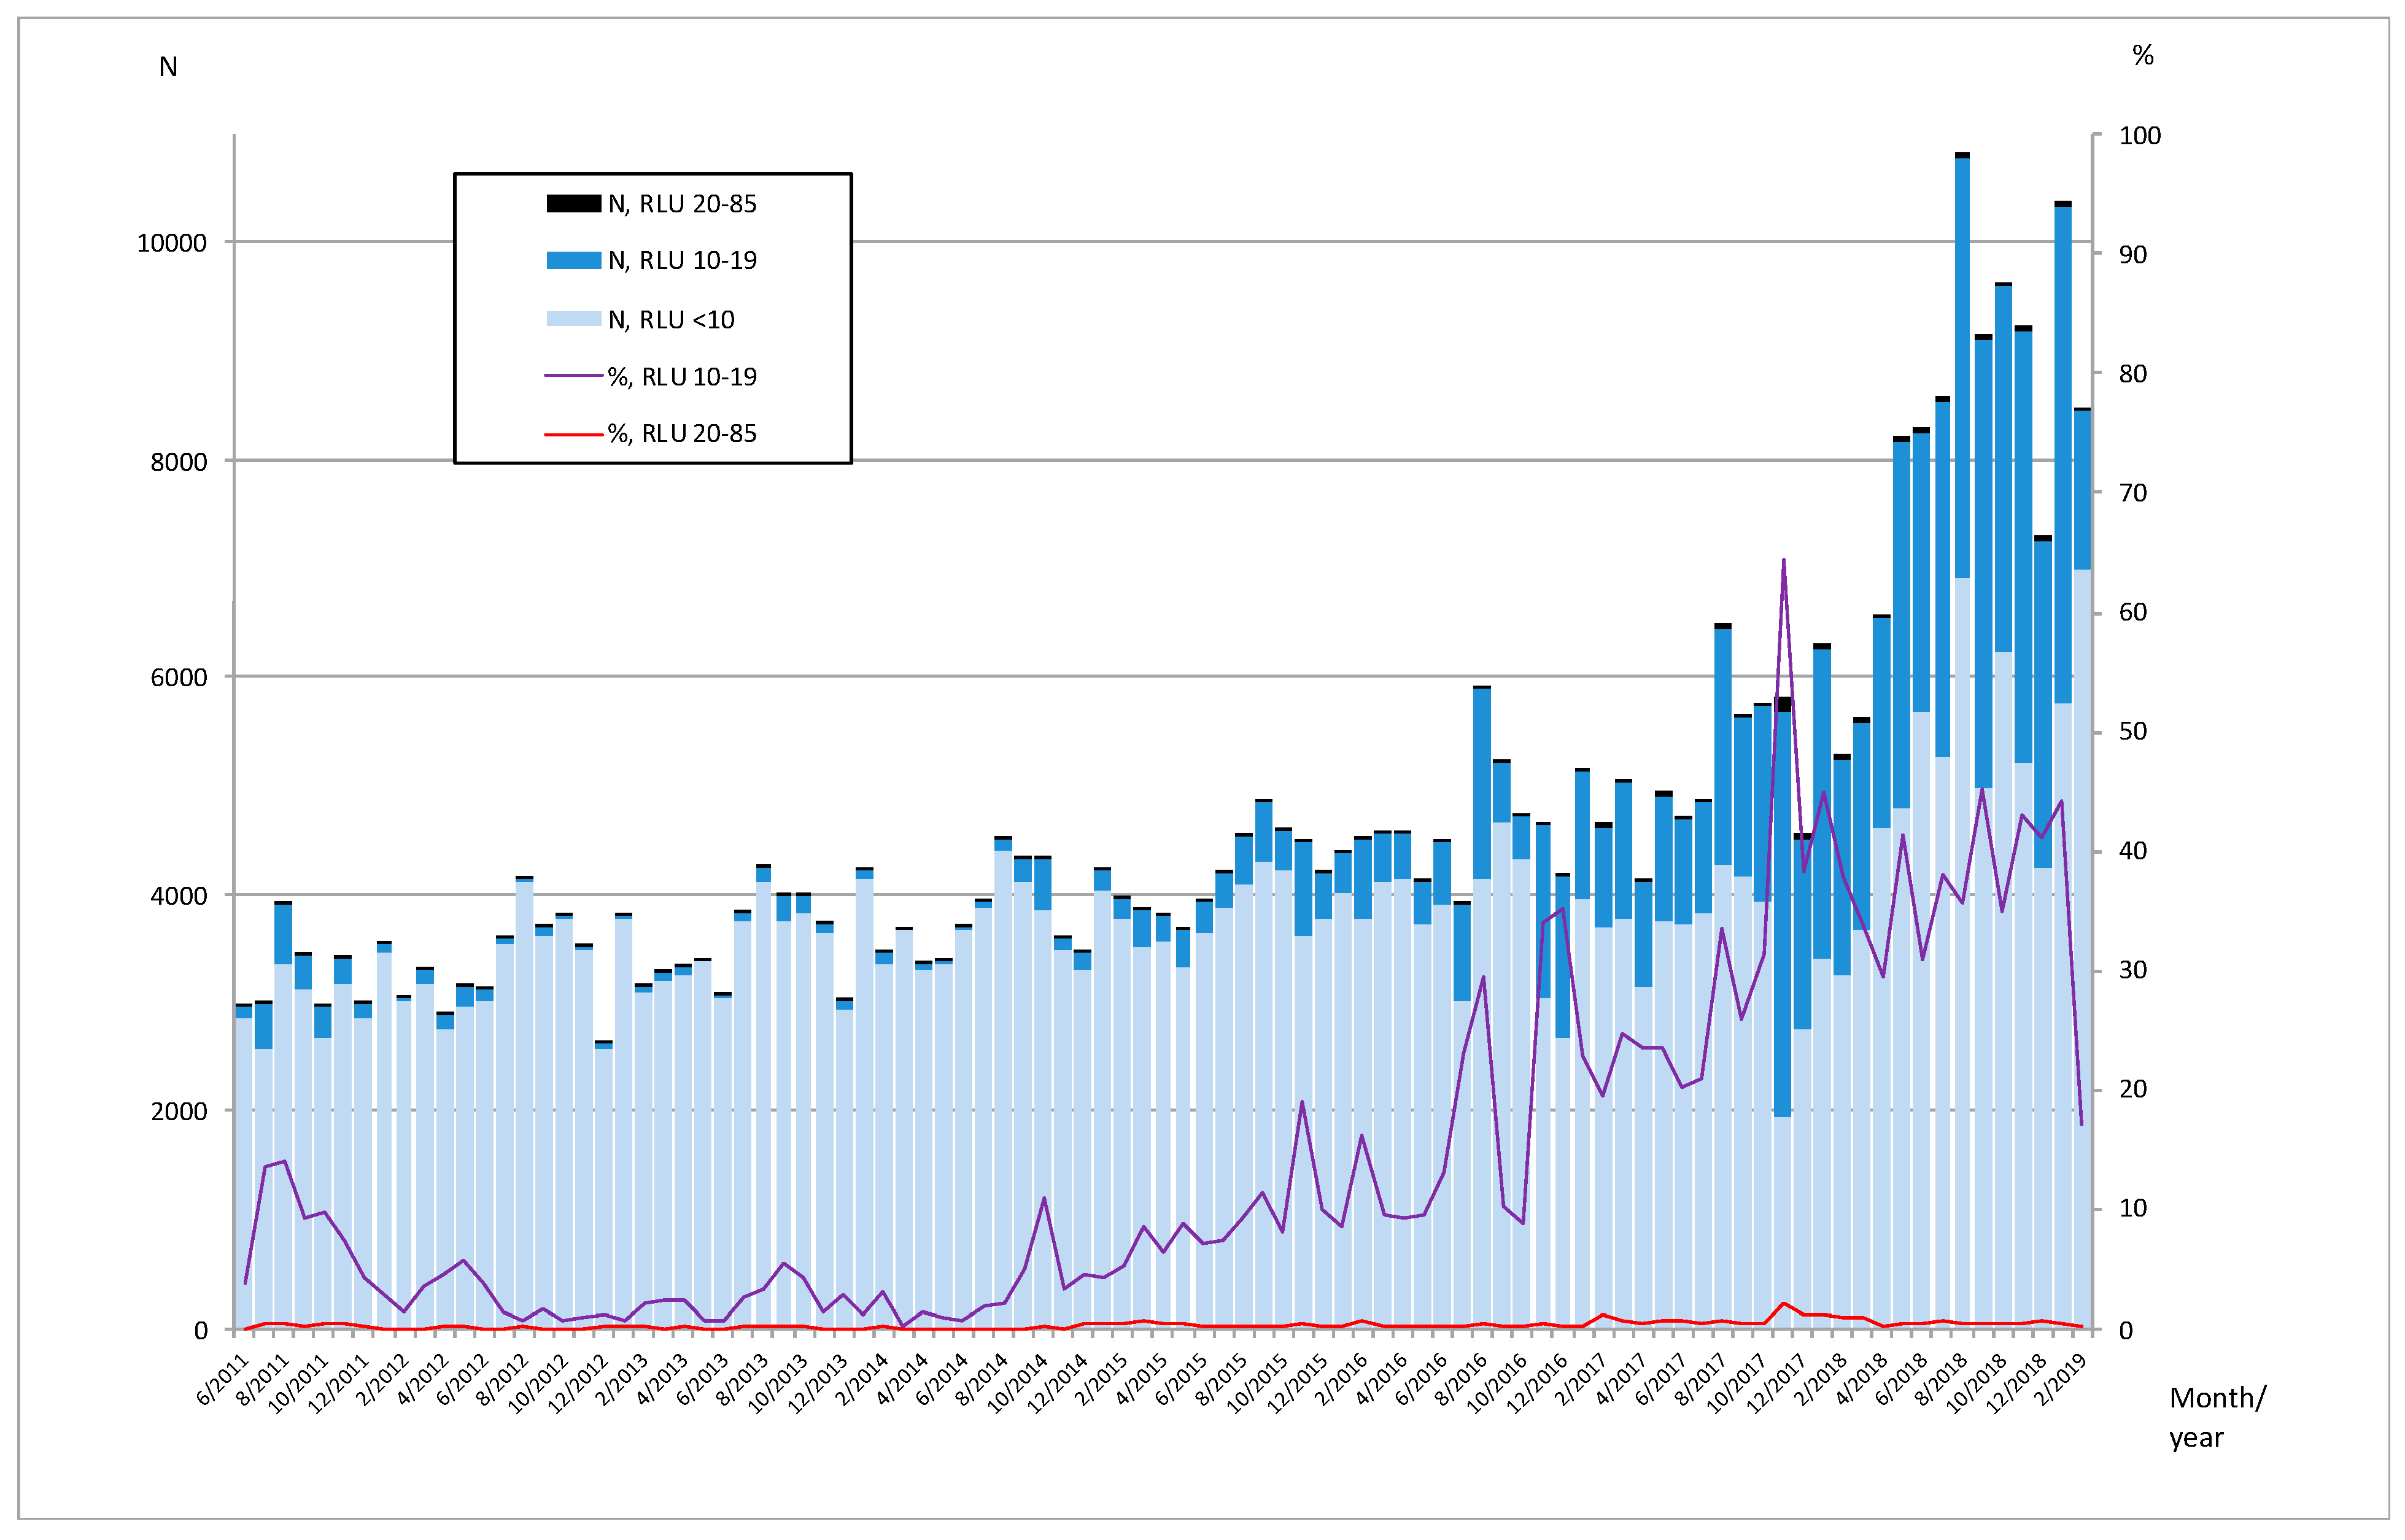
Task: Click the 10000 left axis label
Action: (171, 243)
